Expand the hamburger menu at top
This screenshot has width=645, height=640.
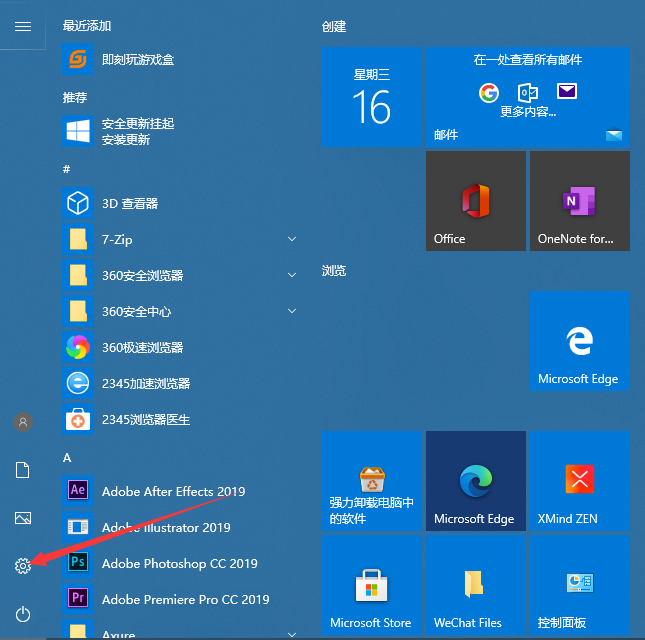(x=23, y=26)
